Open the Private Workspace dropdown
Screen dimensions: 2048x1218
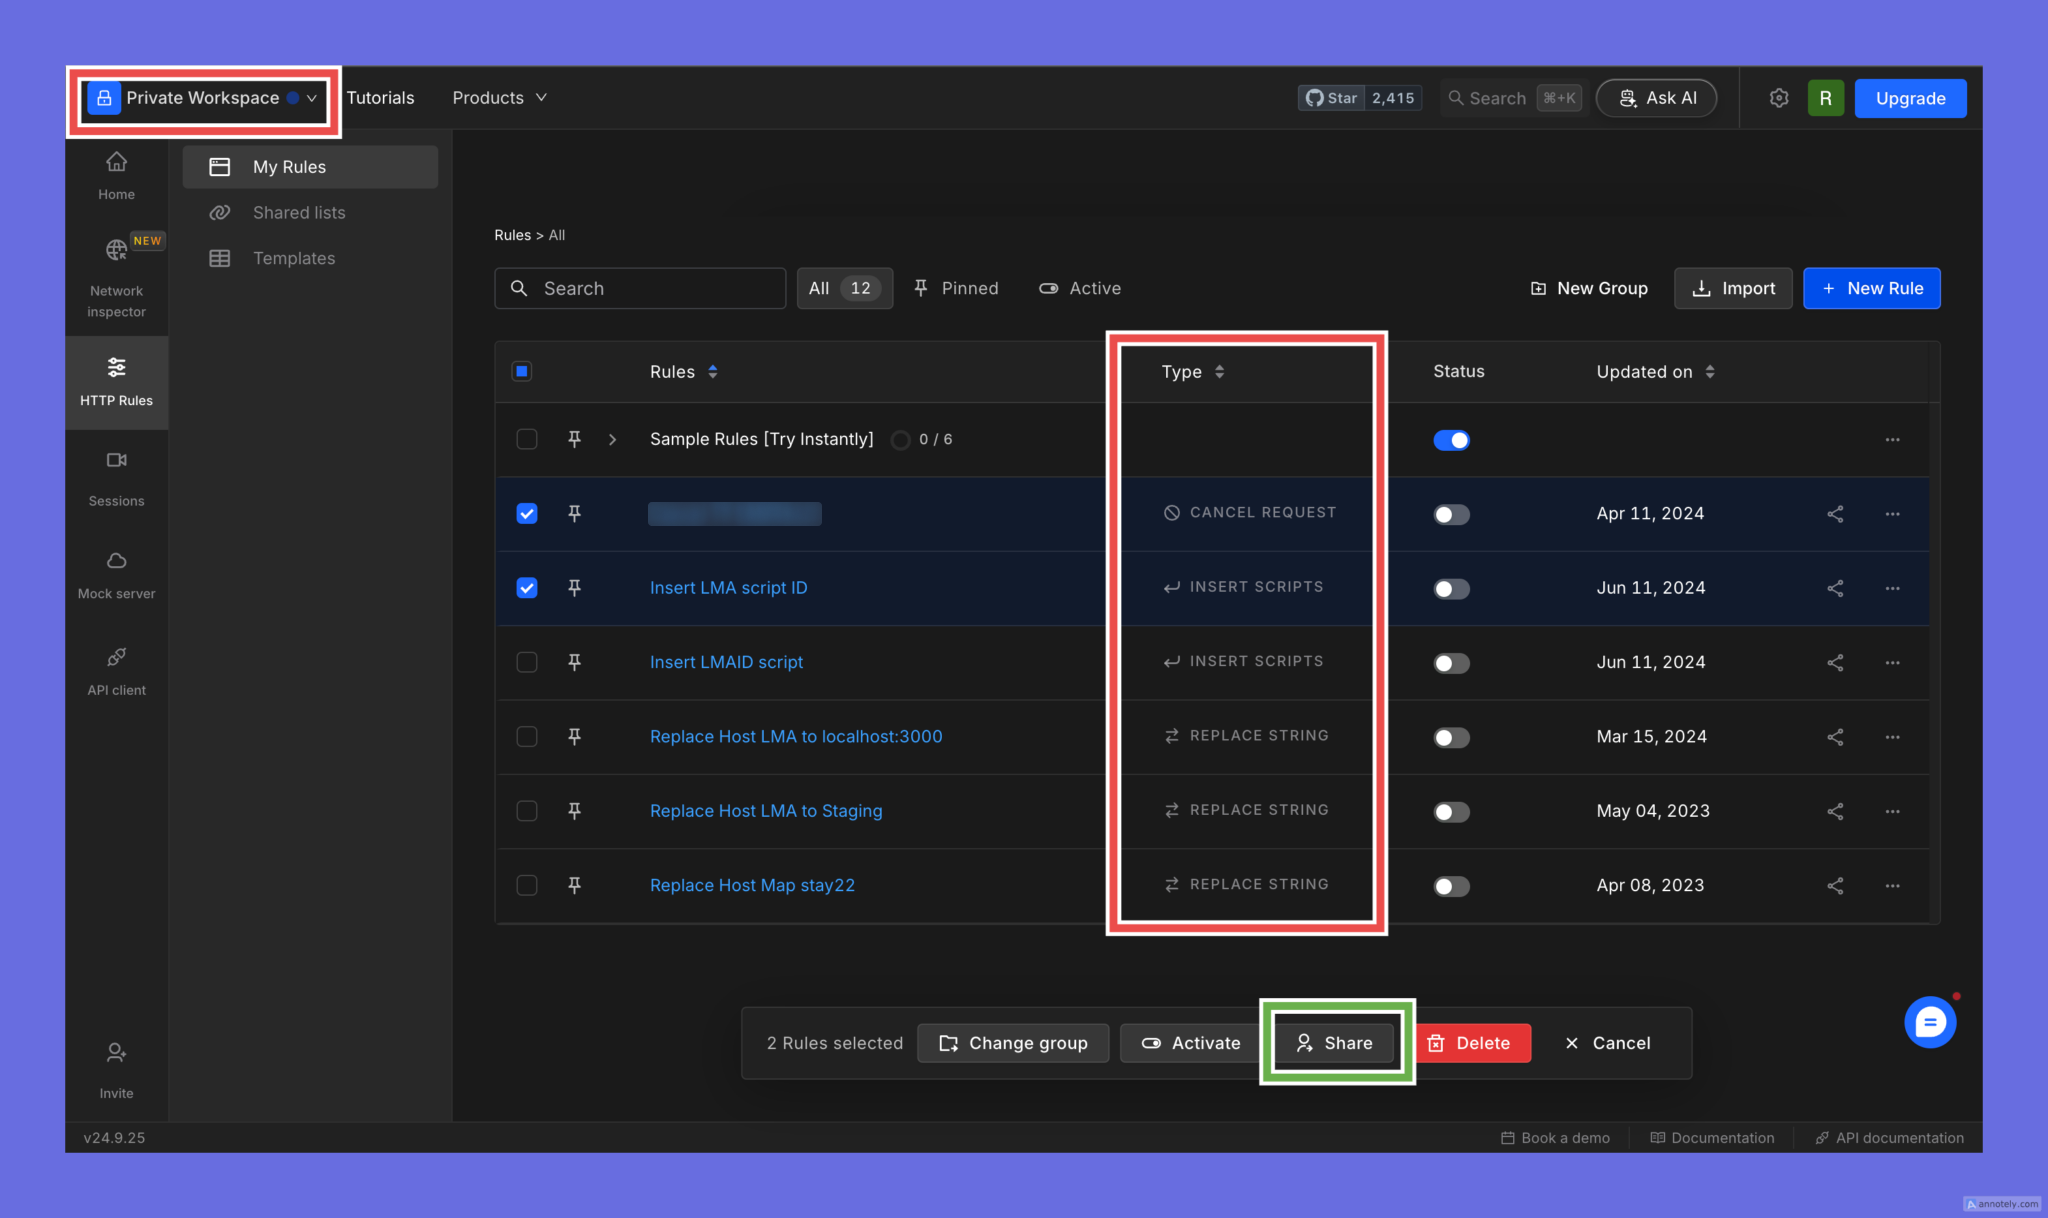pos(204,98)
